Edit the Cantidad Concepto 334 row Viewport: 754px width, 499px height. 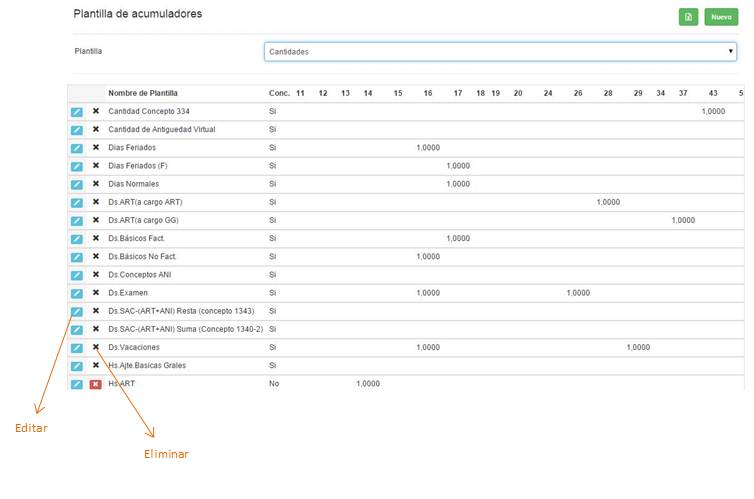77,112
